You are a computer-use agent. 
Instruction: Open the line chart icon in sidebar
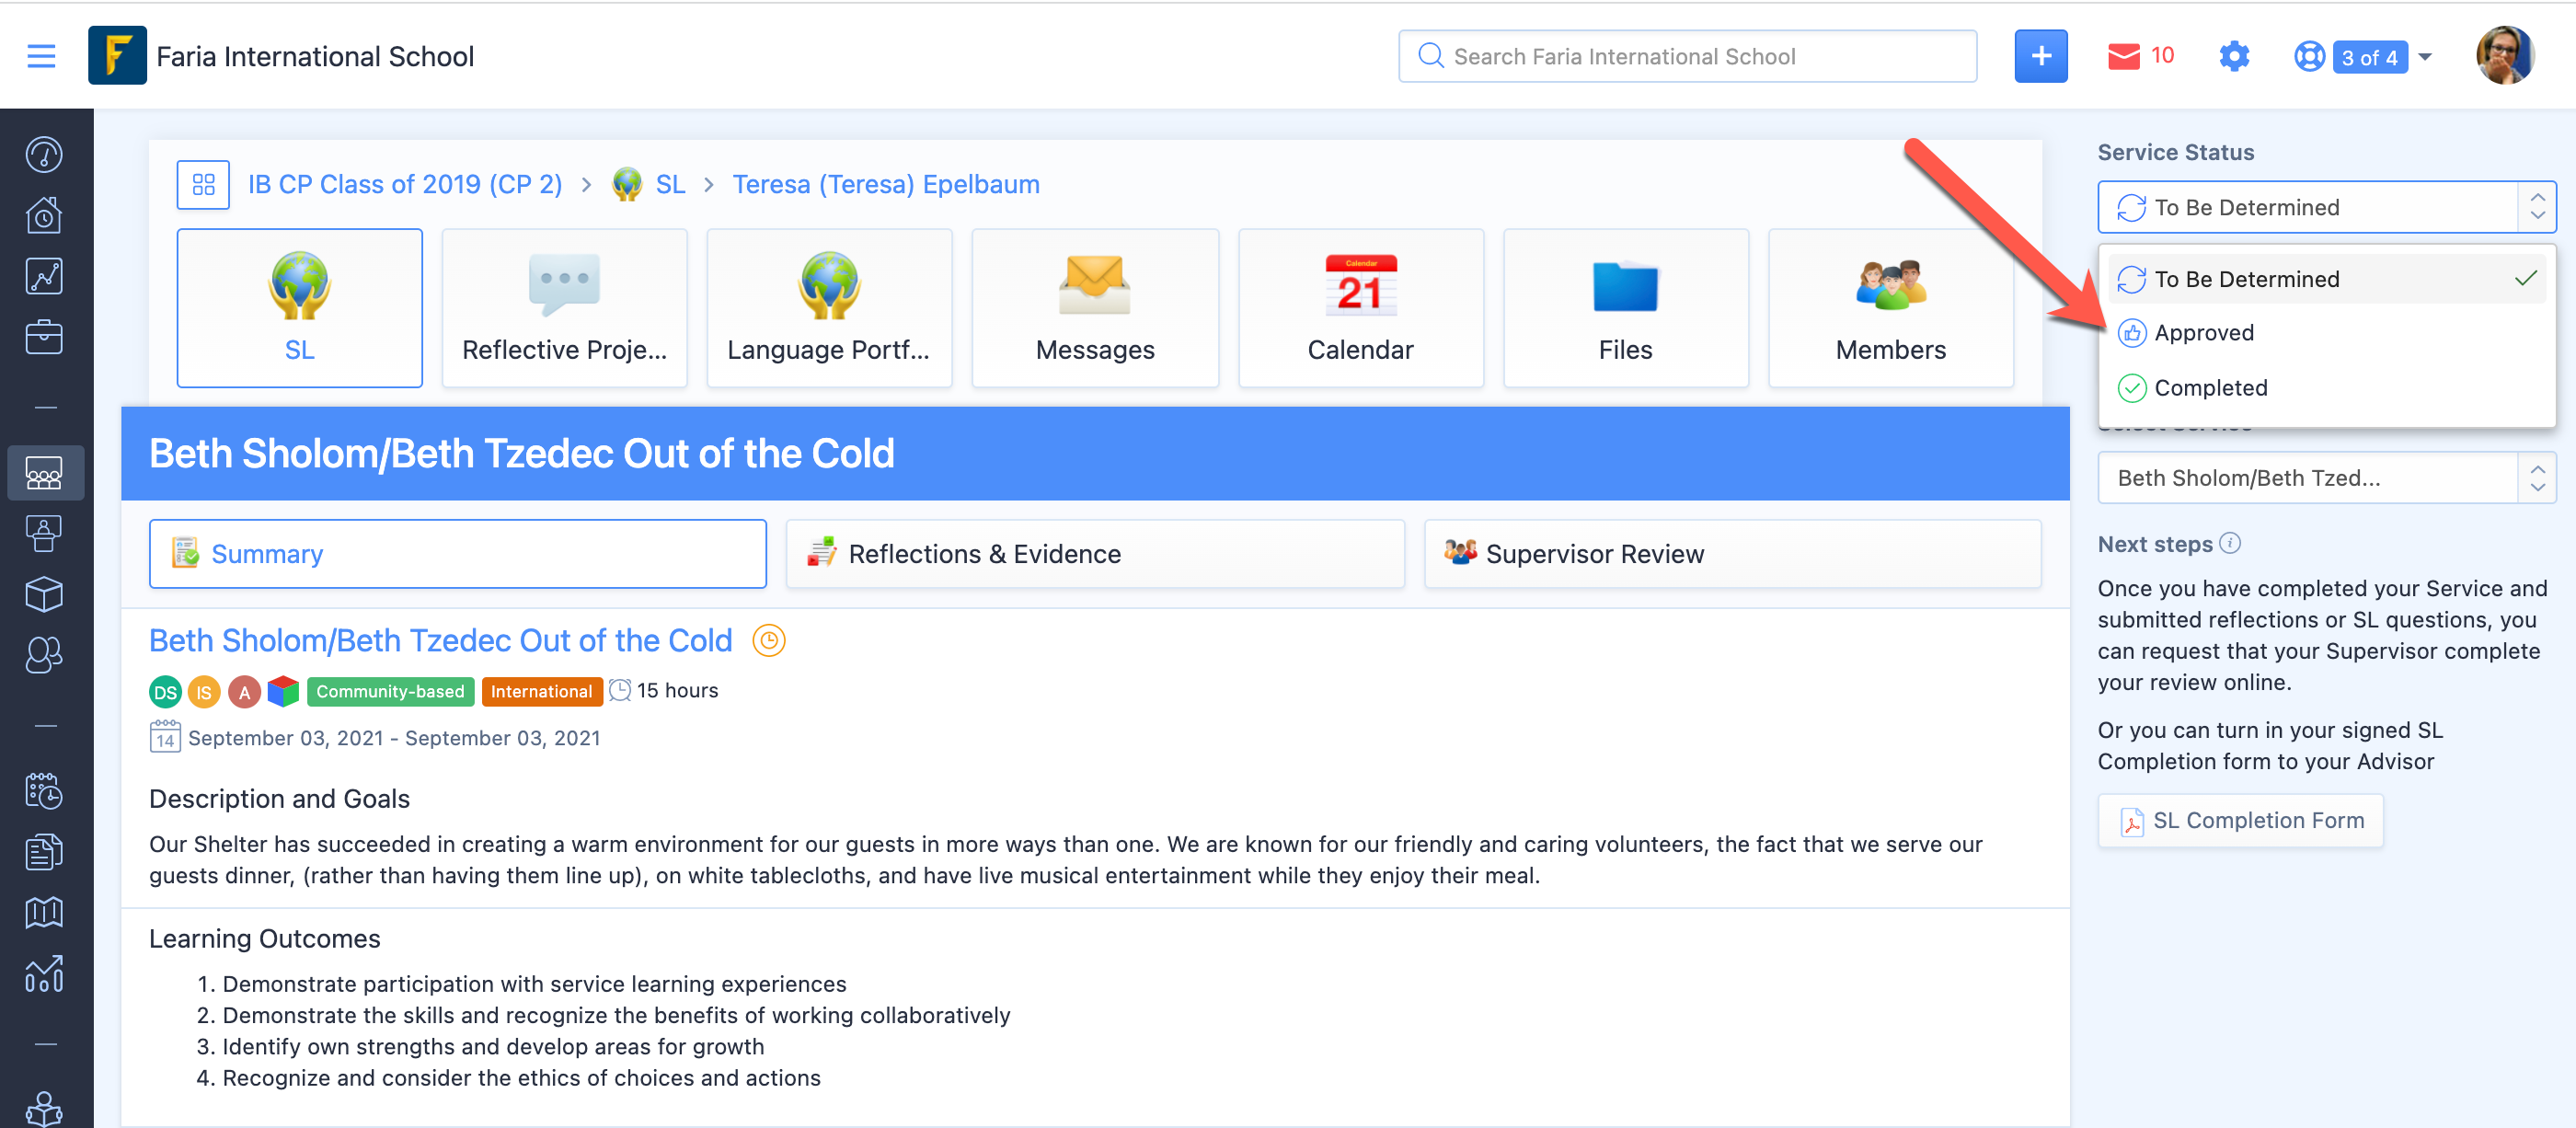point(44,276)
